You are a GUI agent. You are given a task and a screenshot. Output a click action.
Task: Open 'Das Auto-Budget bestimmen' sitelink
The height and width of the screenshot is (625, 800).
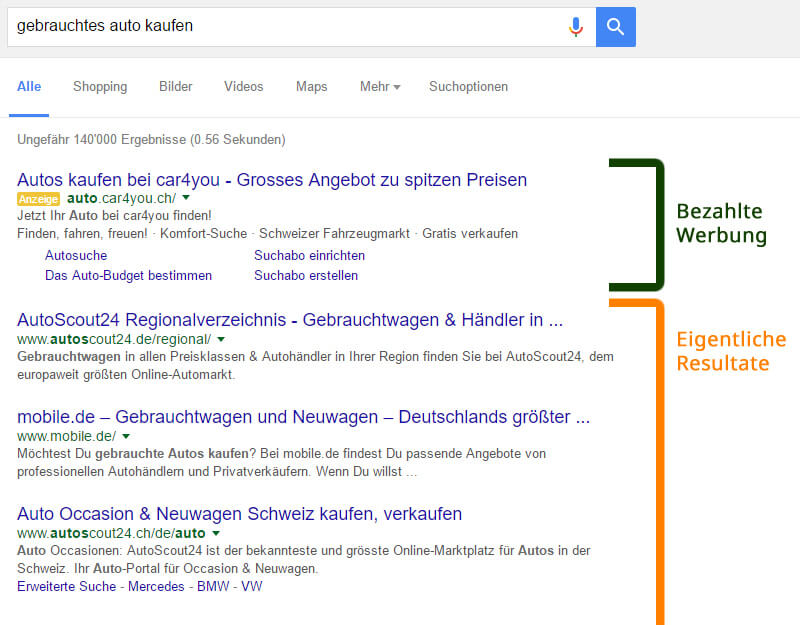pos(129,276)
